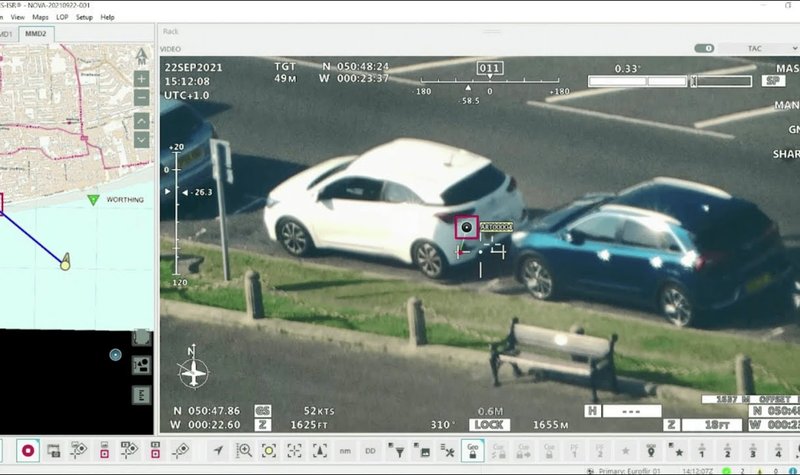The width and height of the screenshot is (800, 475).
Task: Click the map north arrow indicator
Action: pos(142,56)
